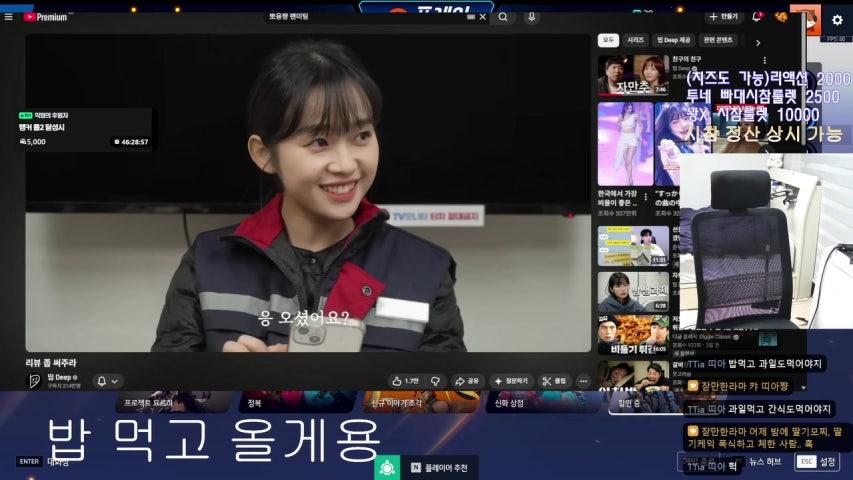Start voice search with the microphone

point(531,17)
